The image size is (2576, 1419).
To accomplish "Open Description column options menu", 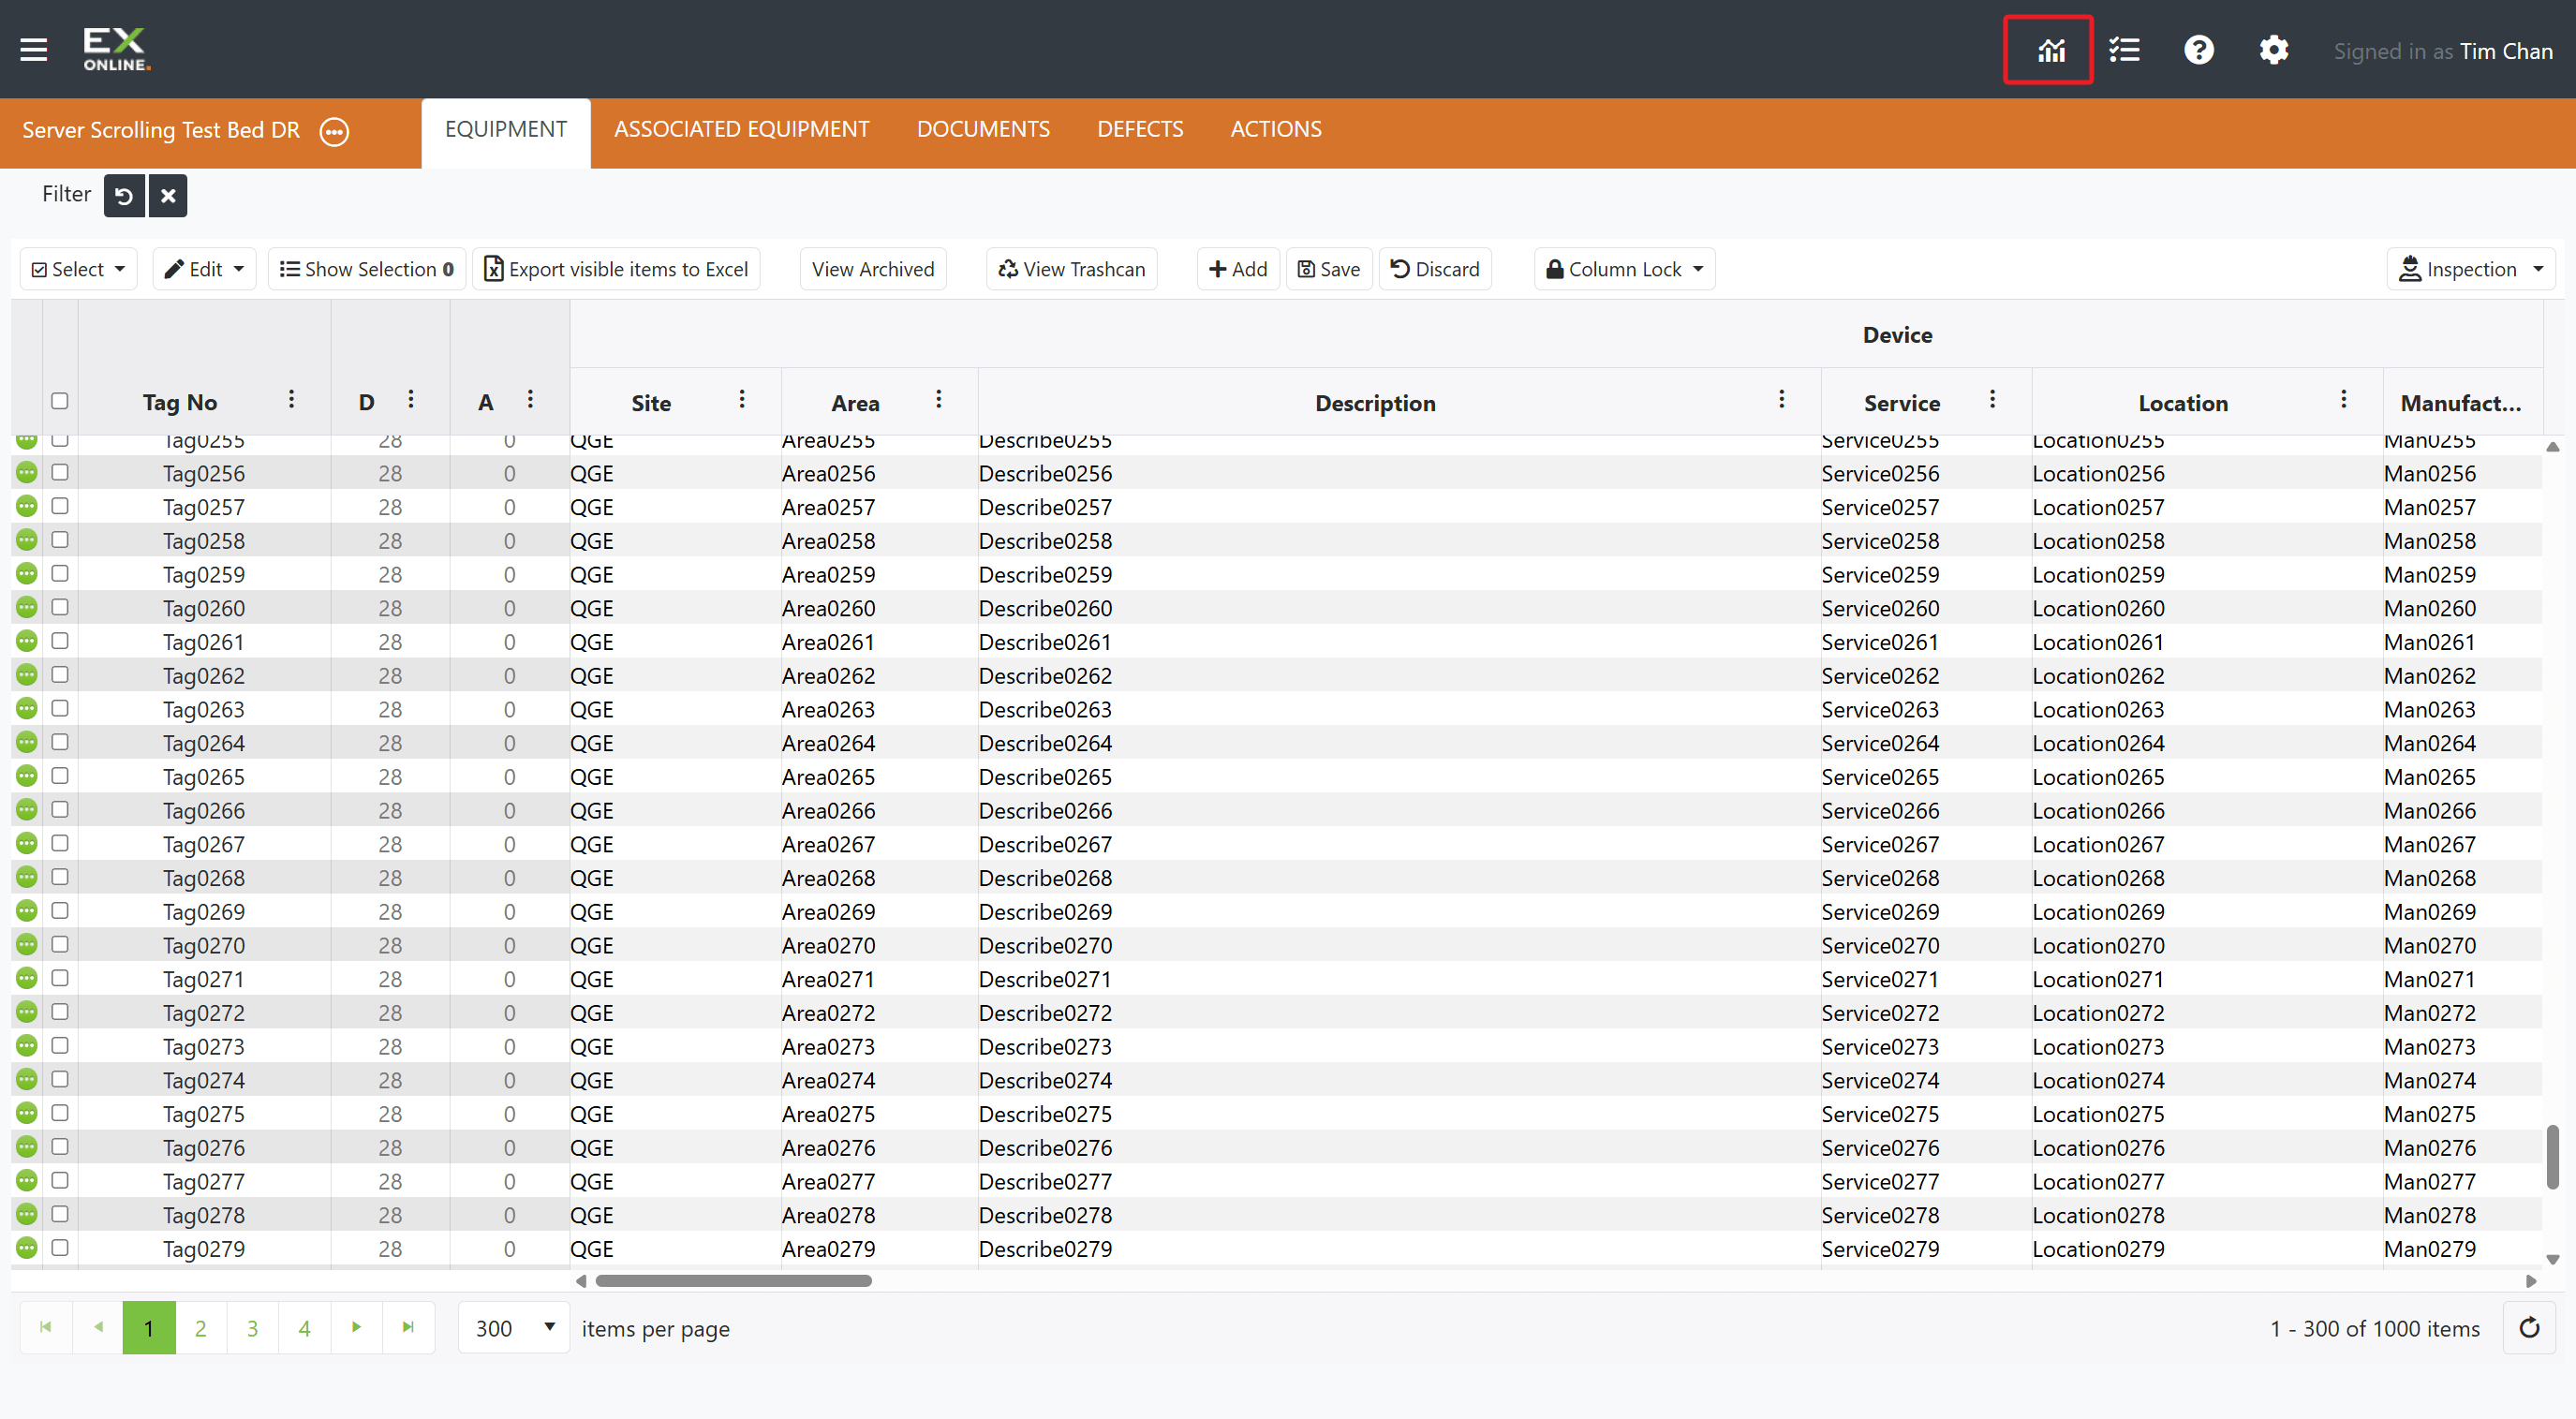I will coord(1781,400).
